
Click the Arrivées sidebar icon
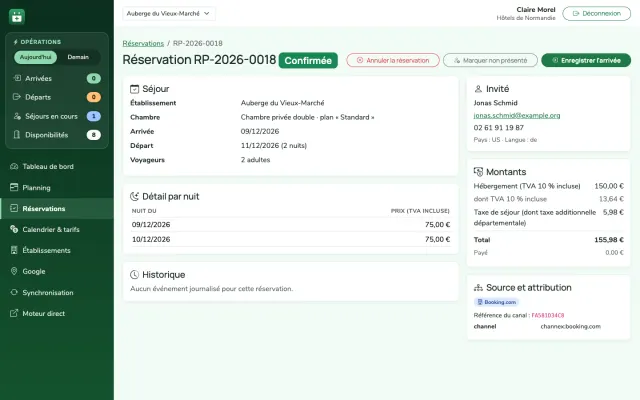click(x=17, y=78)
